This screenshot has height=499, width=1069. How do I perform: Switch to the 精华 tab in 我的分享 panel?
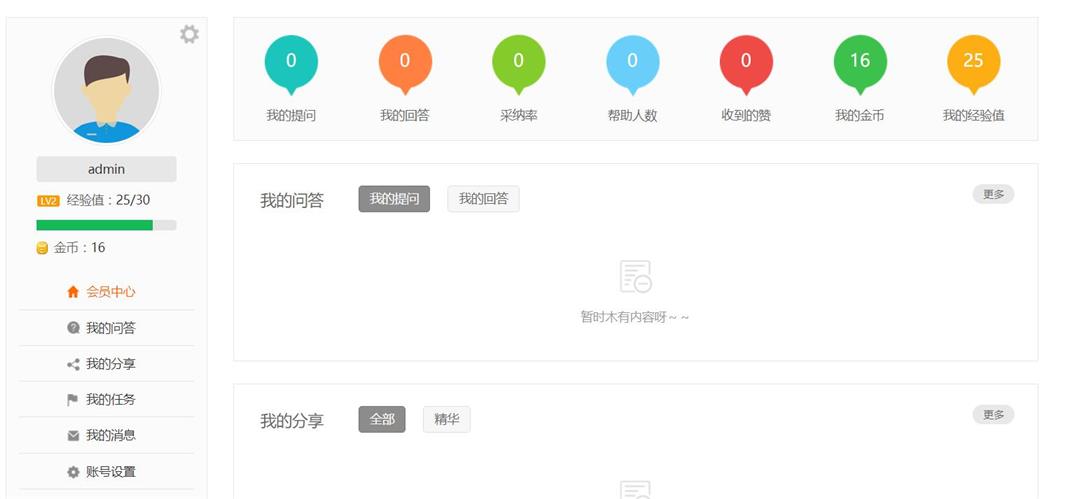447,420
